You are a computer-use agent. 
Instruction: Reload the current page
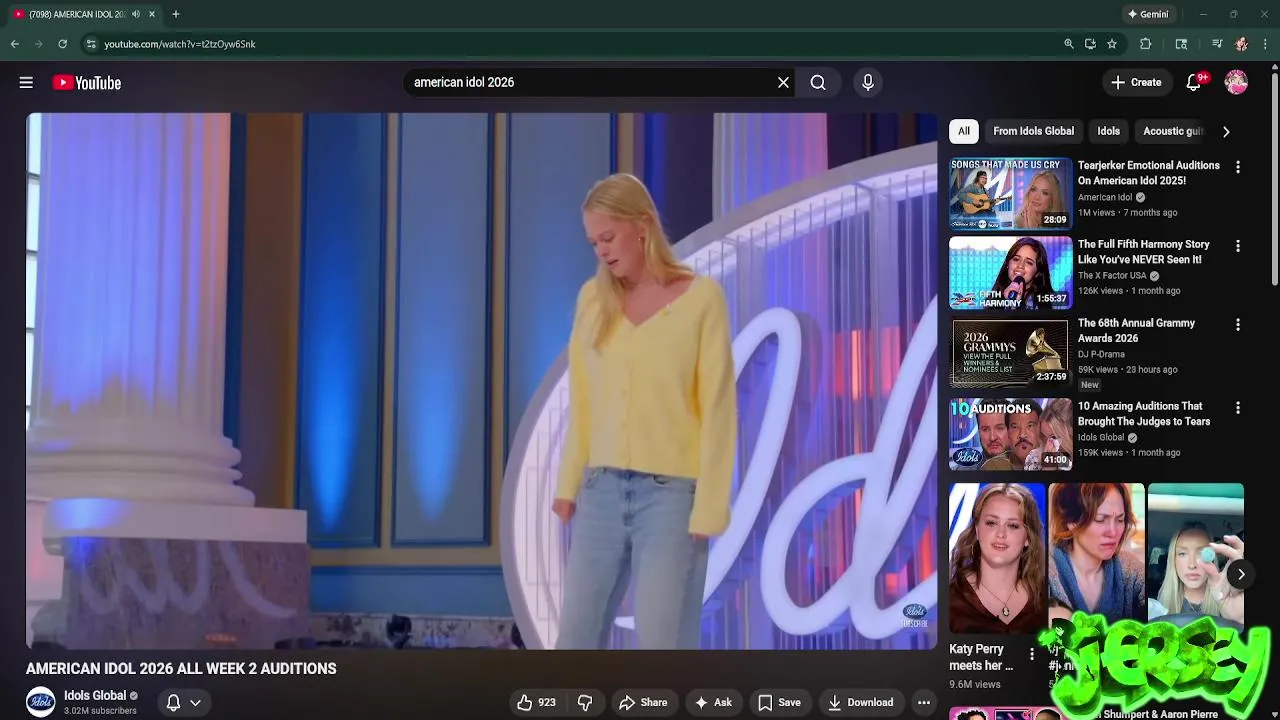[x=62, y=44]
